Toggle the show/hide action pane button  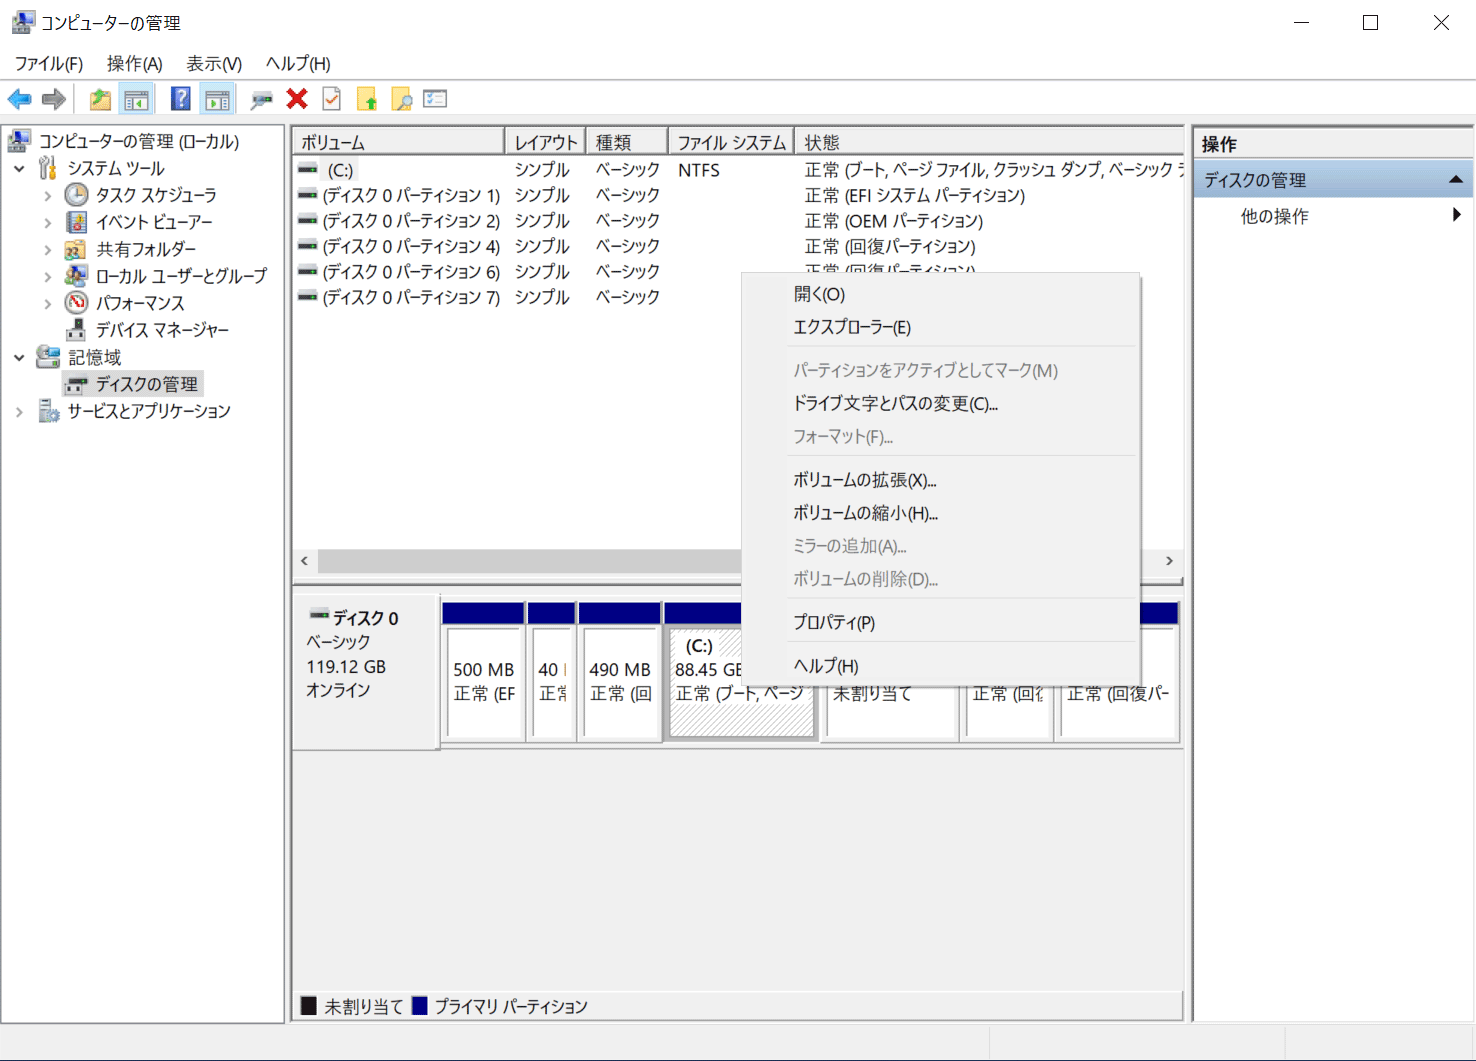(217, 99)
